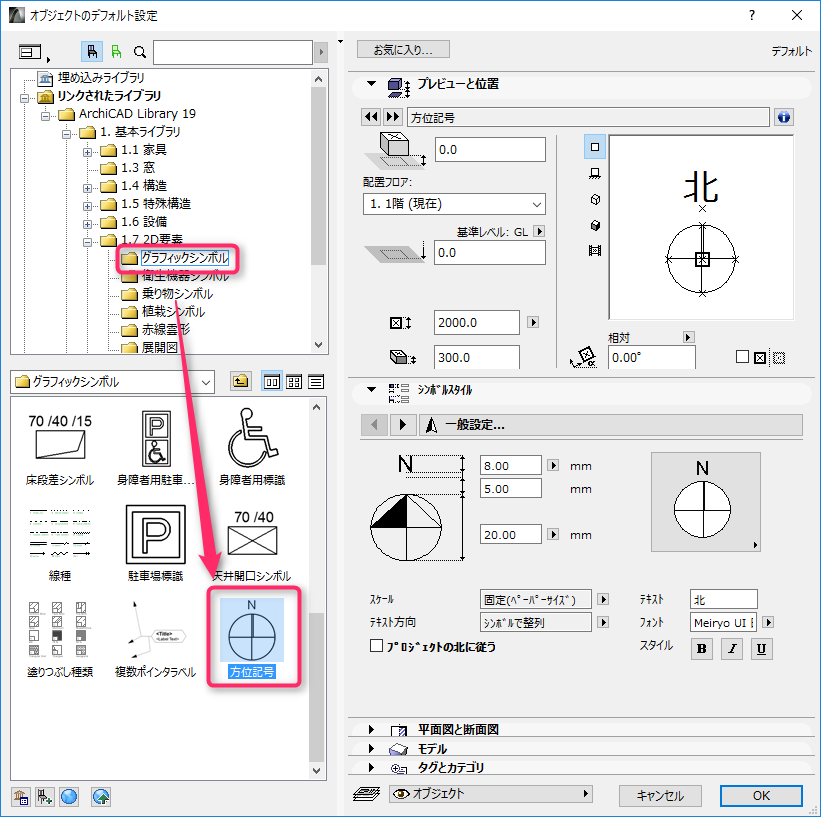Select the 埋め込みライブラリ node
The width and height of the screenshot is (821, 817).
(x=101, y=78)
